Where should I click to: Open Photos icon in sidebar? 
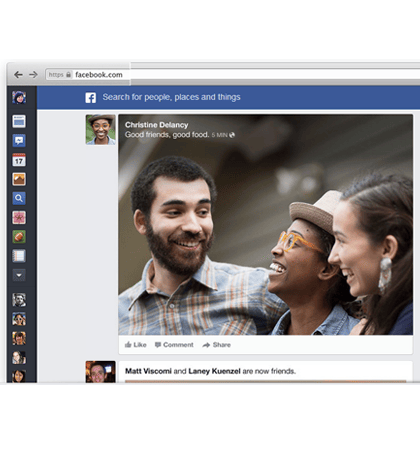[19, 179]
